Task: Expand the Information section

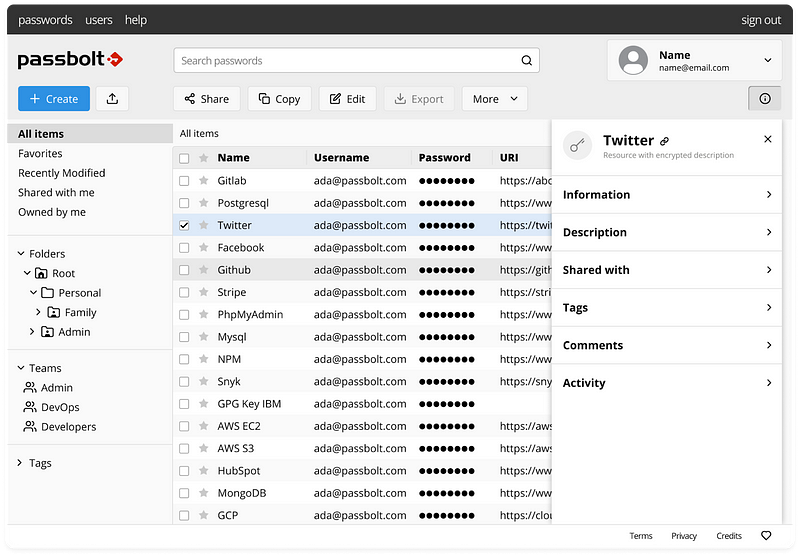Action: (x=666, y=194)
